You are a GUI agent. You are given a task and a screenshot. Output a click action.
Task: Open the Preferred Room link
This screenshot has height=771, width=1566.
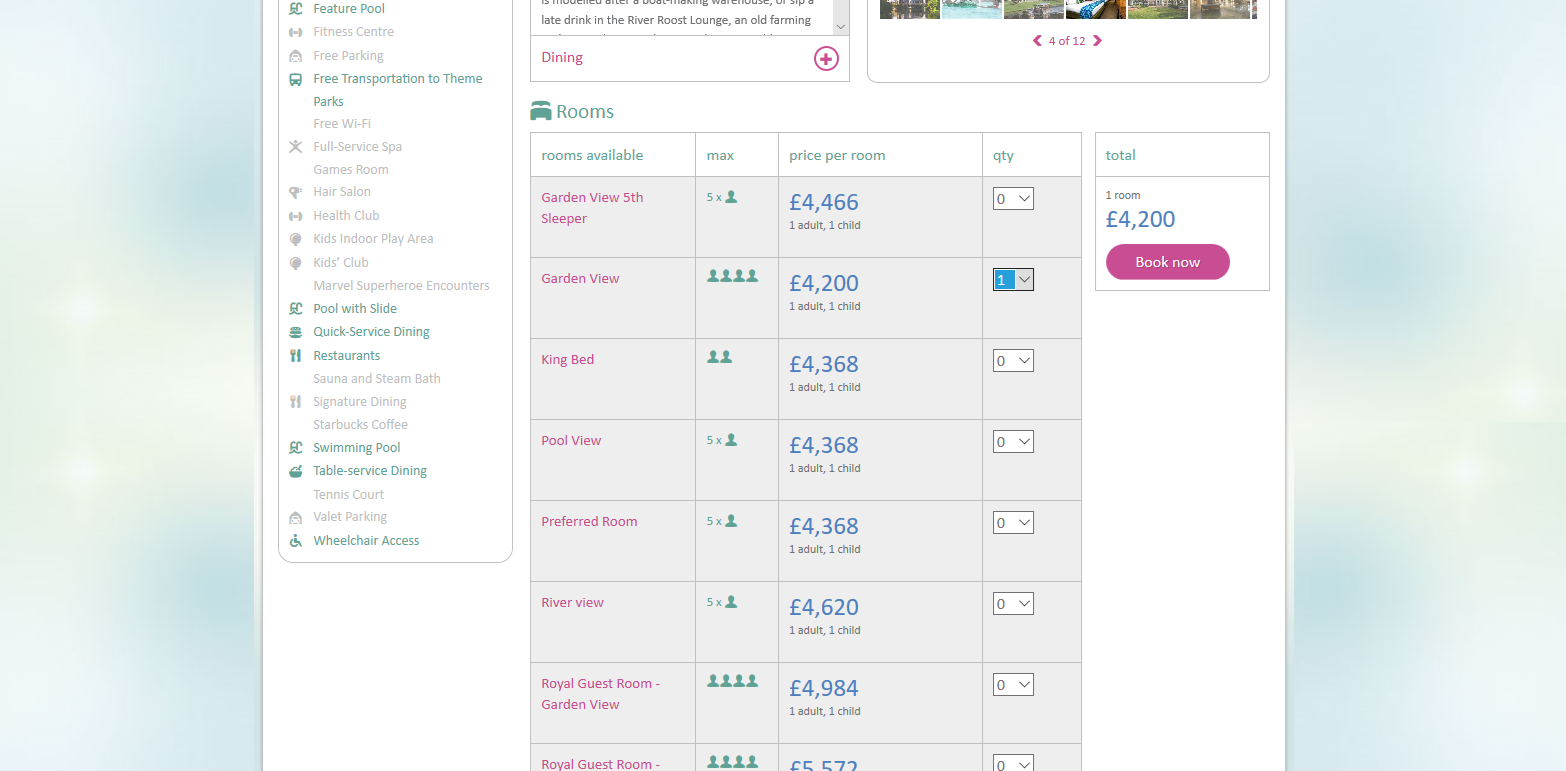pyautogui.click(x=589, y=522)
